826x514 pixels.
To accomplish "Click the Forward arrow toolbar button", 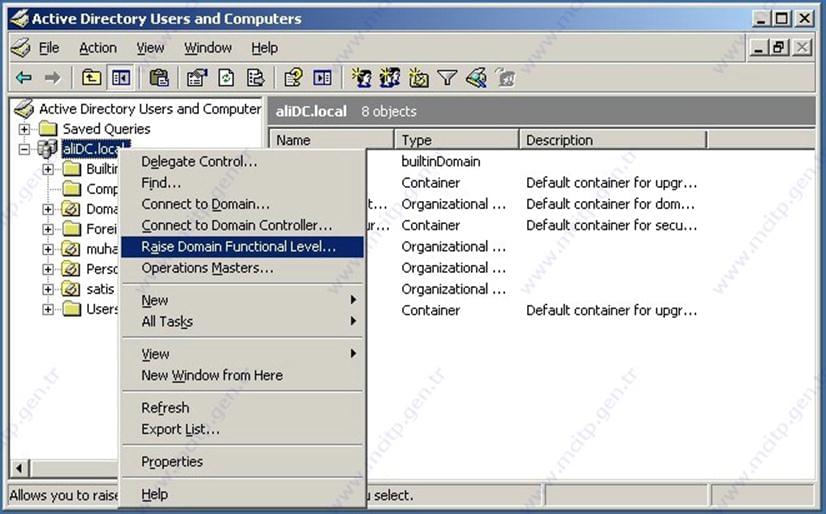I will [x=52, y=78].
